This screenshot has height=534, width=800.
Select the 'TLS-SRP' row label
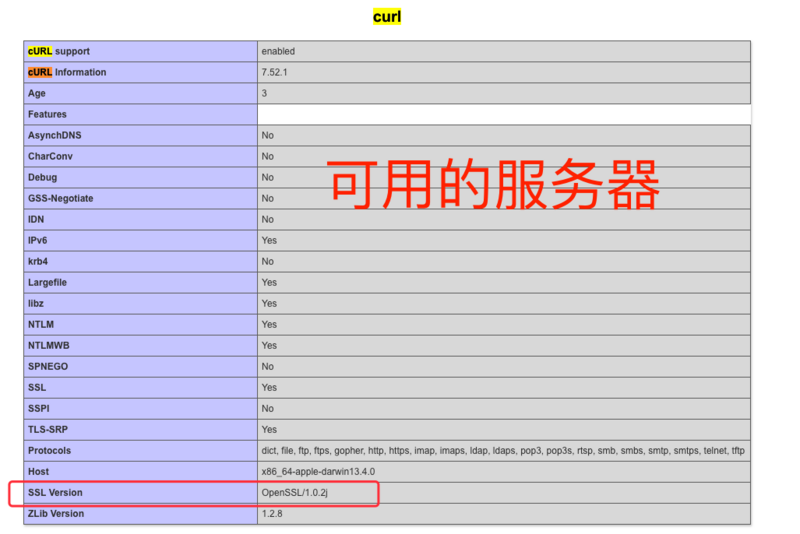pyautogui.click(x=48, y=429)
